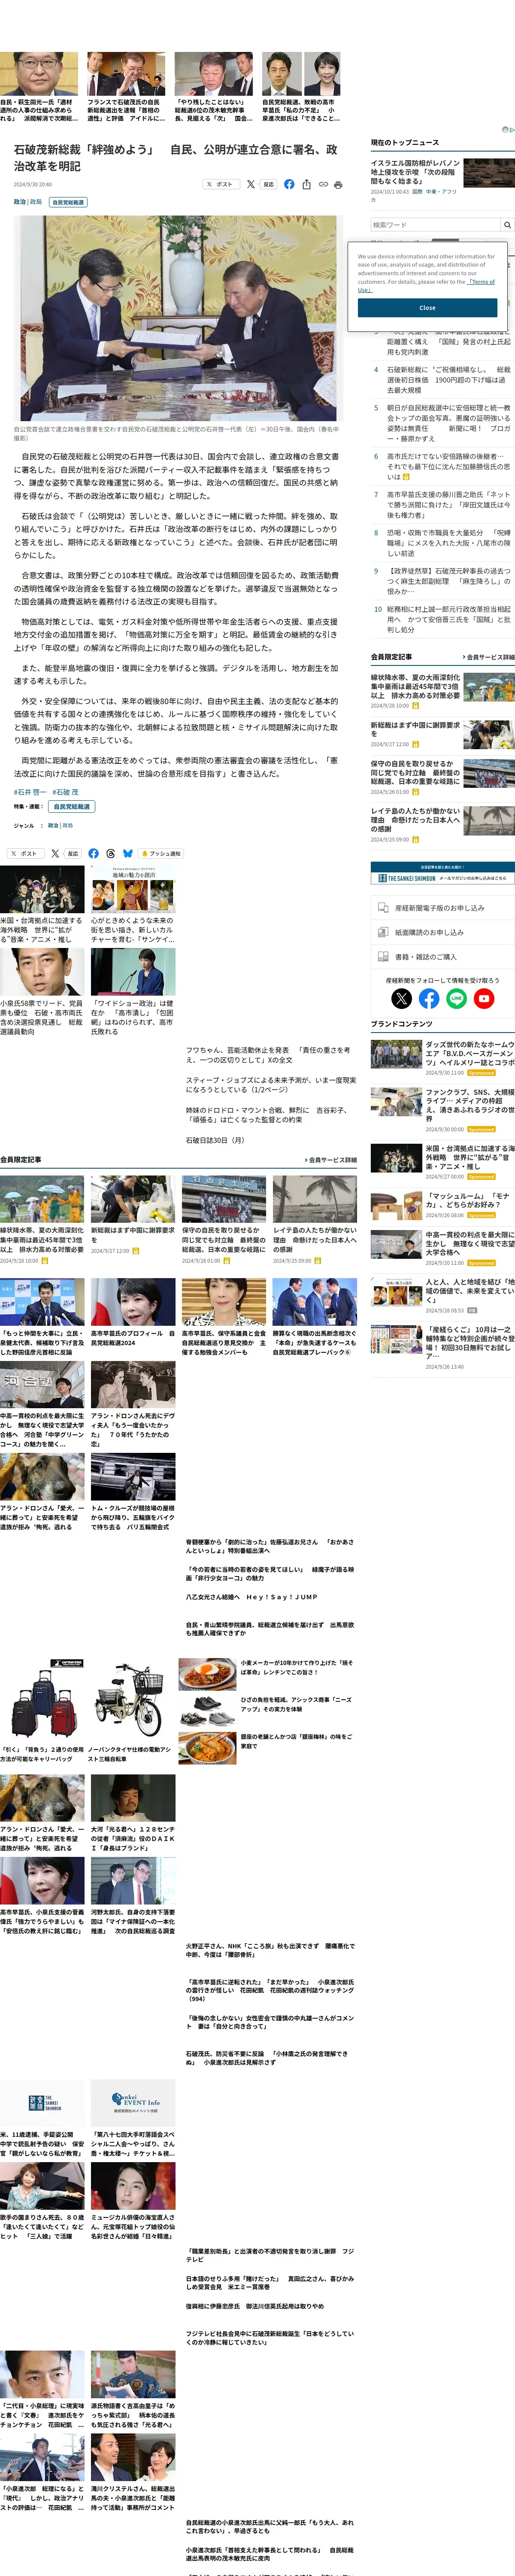Image resolution: width=515 pixels, height=2576 pixels.
Task: Open the upload-style share icon under the headline
Action: (x=306, y=184)
